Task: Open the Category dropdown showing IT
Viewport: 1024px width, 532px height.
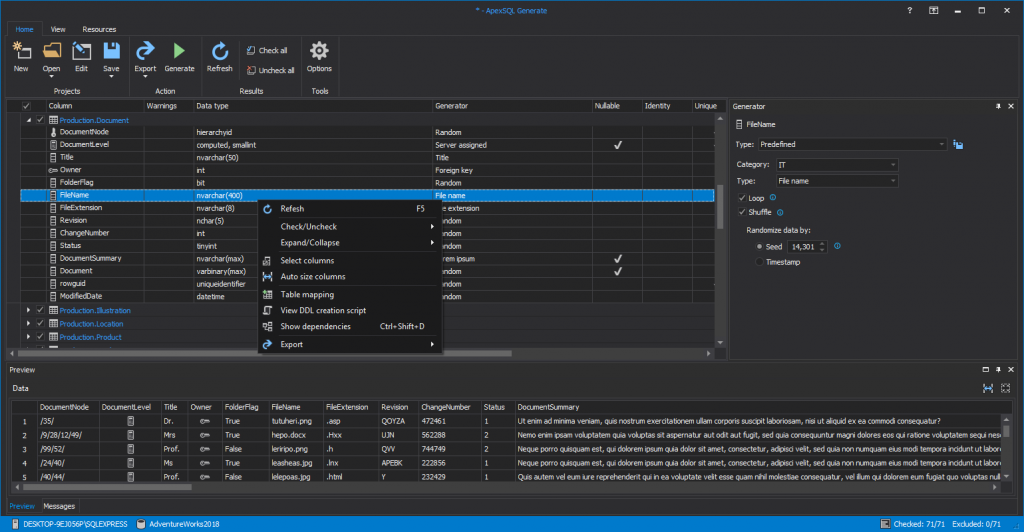Action: point(837,164)
